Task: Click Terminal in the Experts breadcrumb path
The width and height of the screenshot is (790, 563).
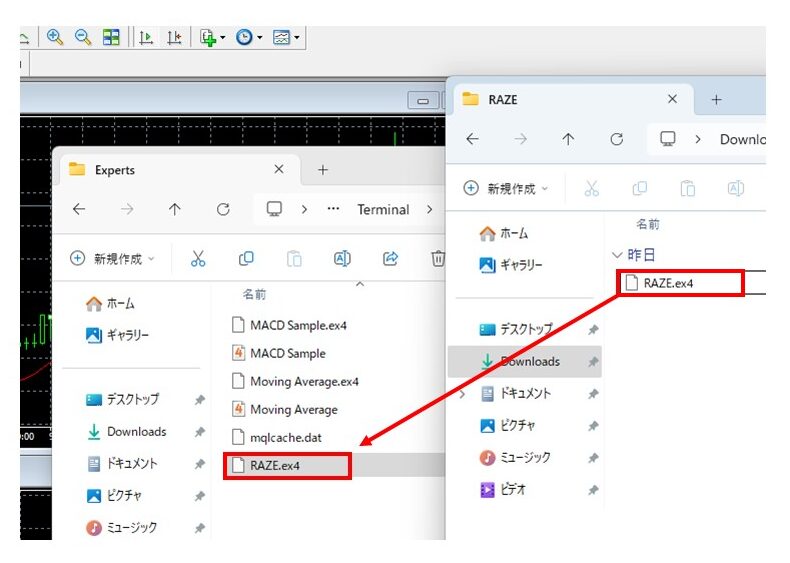Action: tap(383, 210)
